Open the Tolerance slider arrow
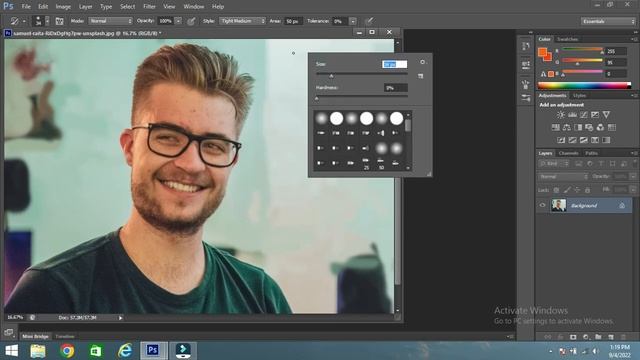The image size is (640, 360). [x=353, y=21]
